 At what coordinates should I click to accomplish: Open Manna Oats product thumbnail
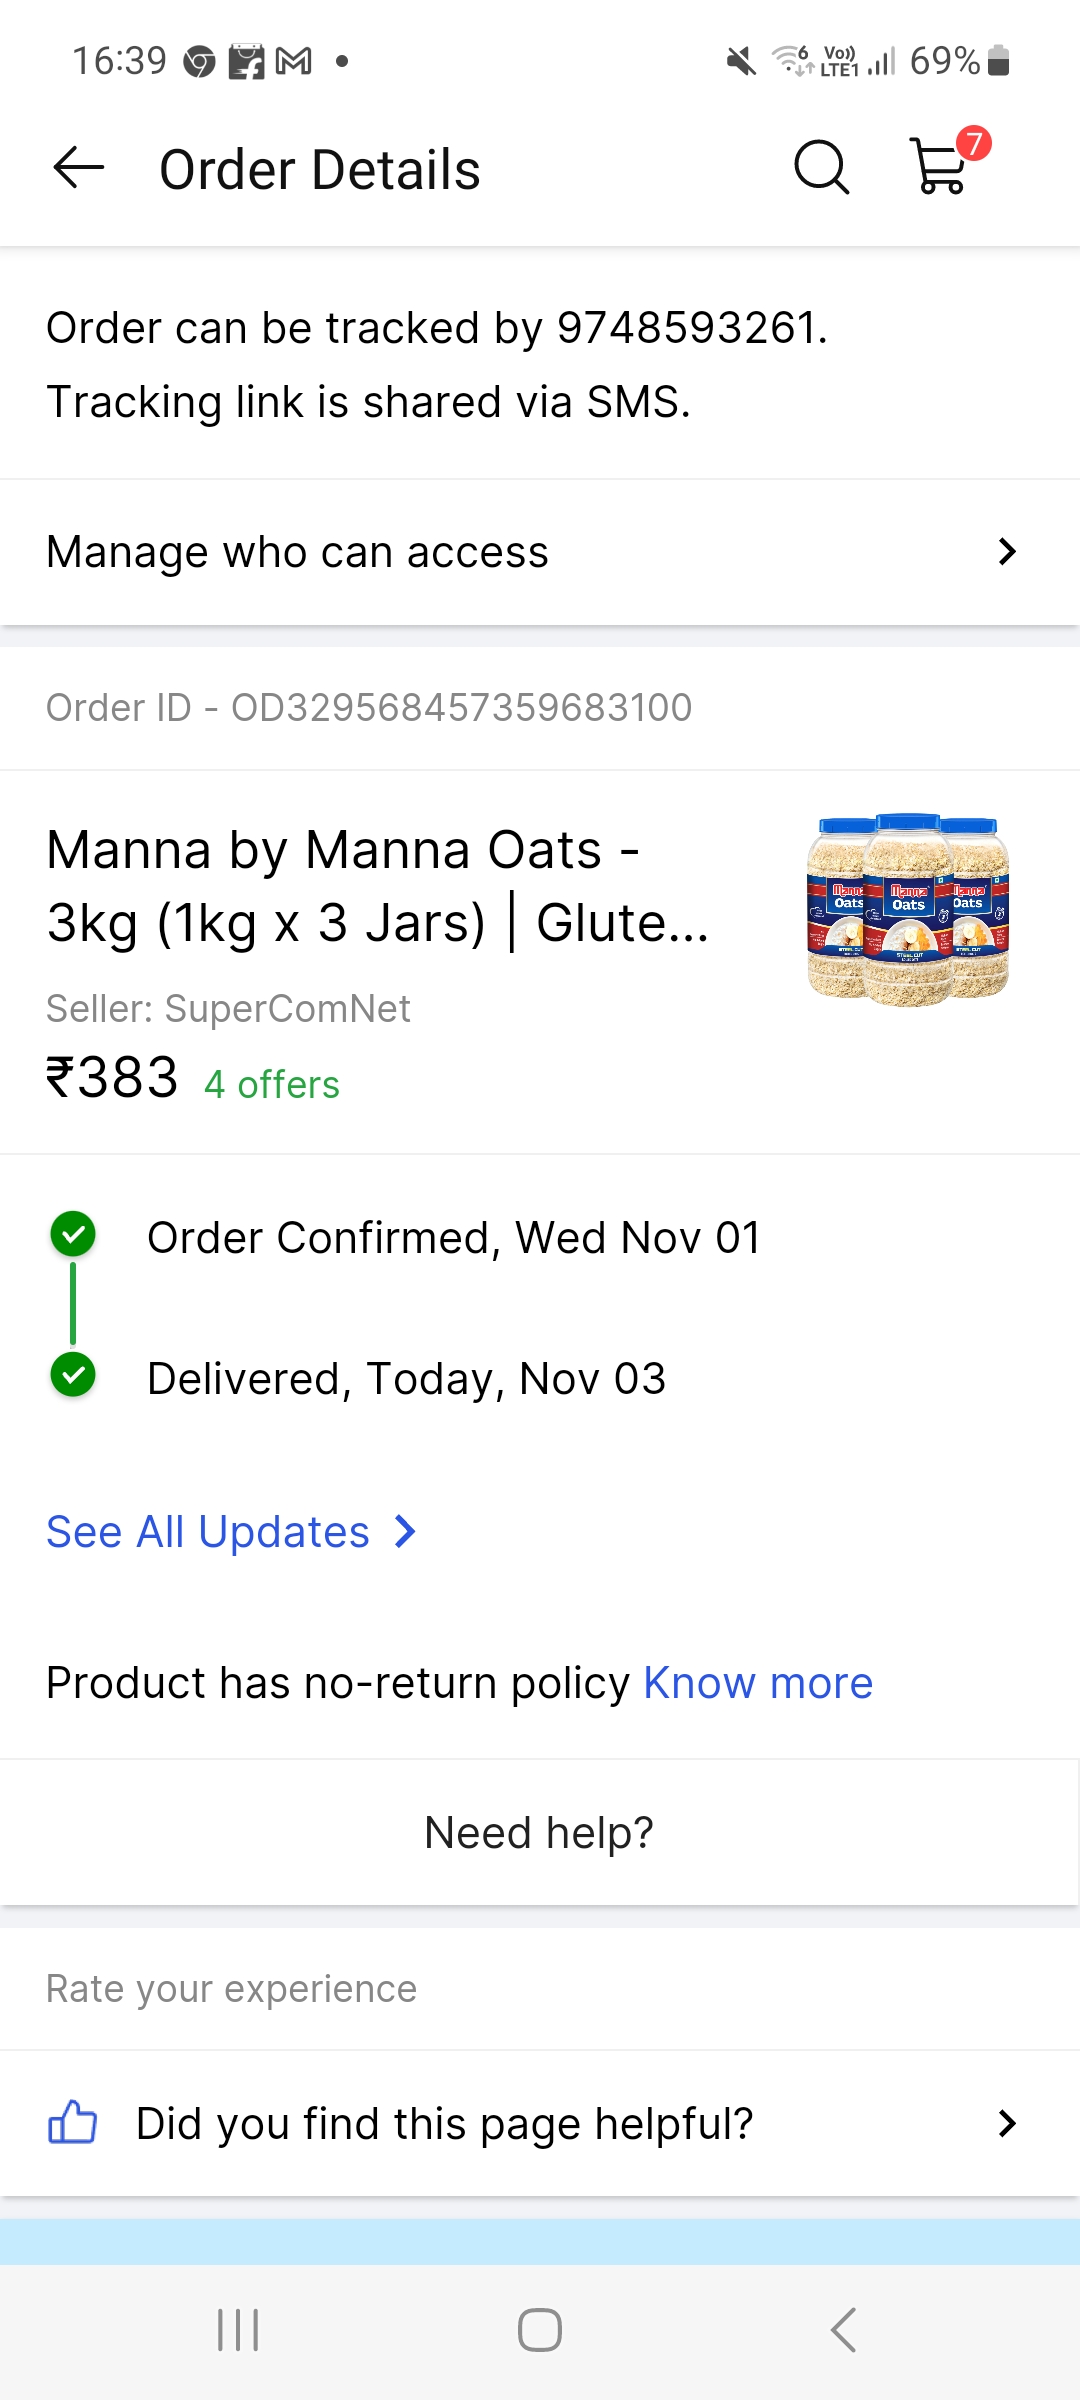click(x=908, y=908)
